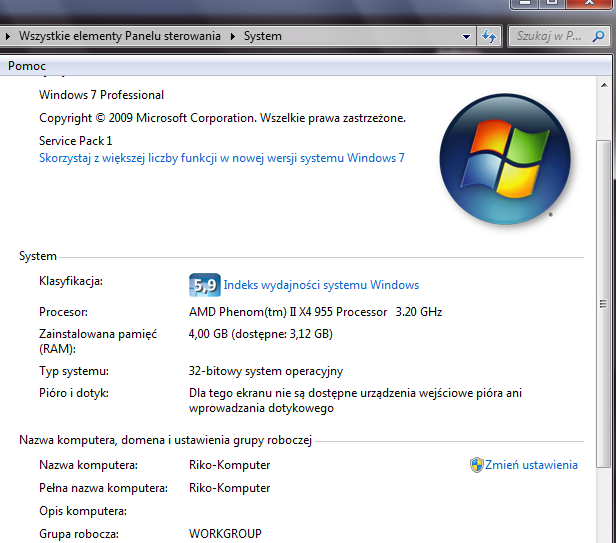Click the Typ systemu: label
Viewport: 616px width, 543px height.
[x=74, y=371]
